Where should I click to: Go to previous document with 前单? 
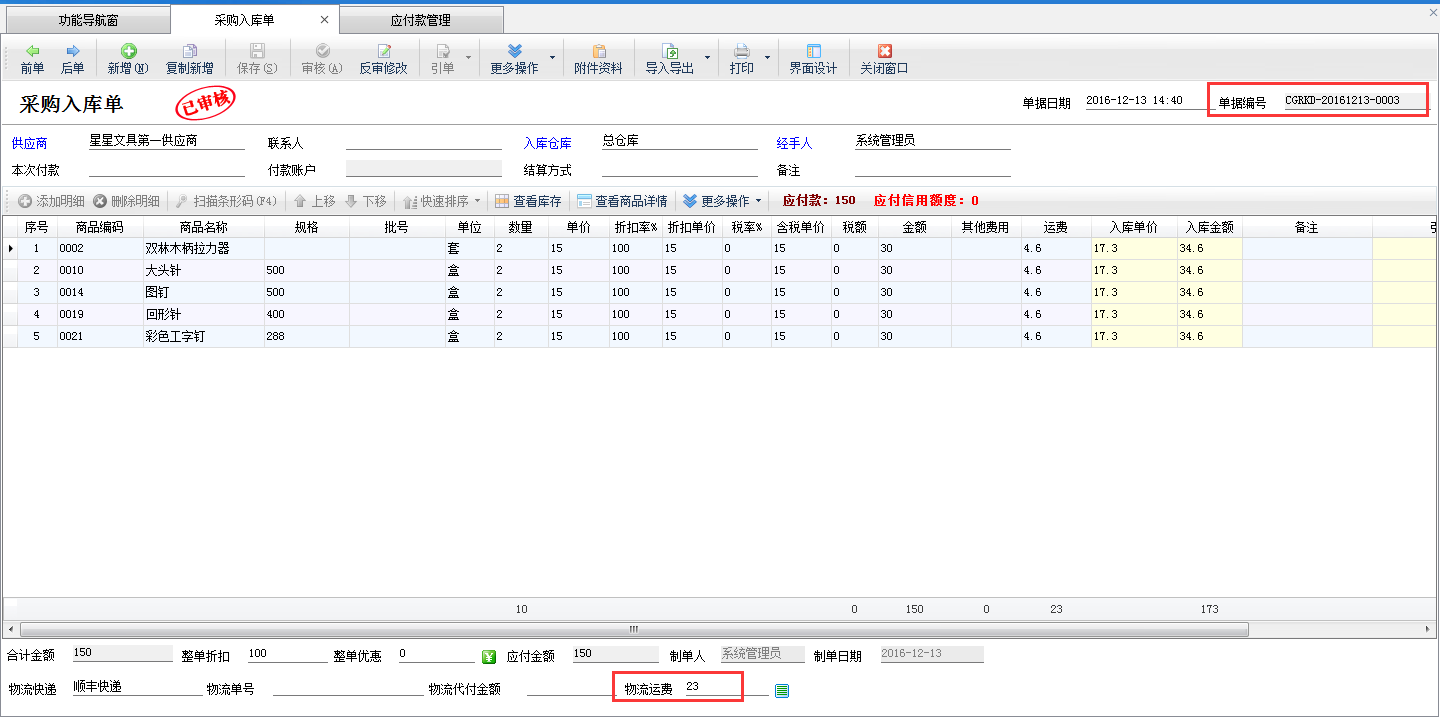point(32,59)
